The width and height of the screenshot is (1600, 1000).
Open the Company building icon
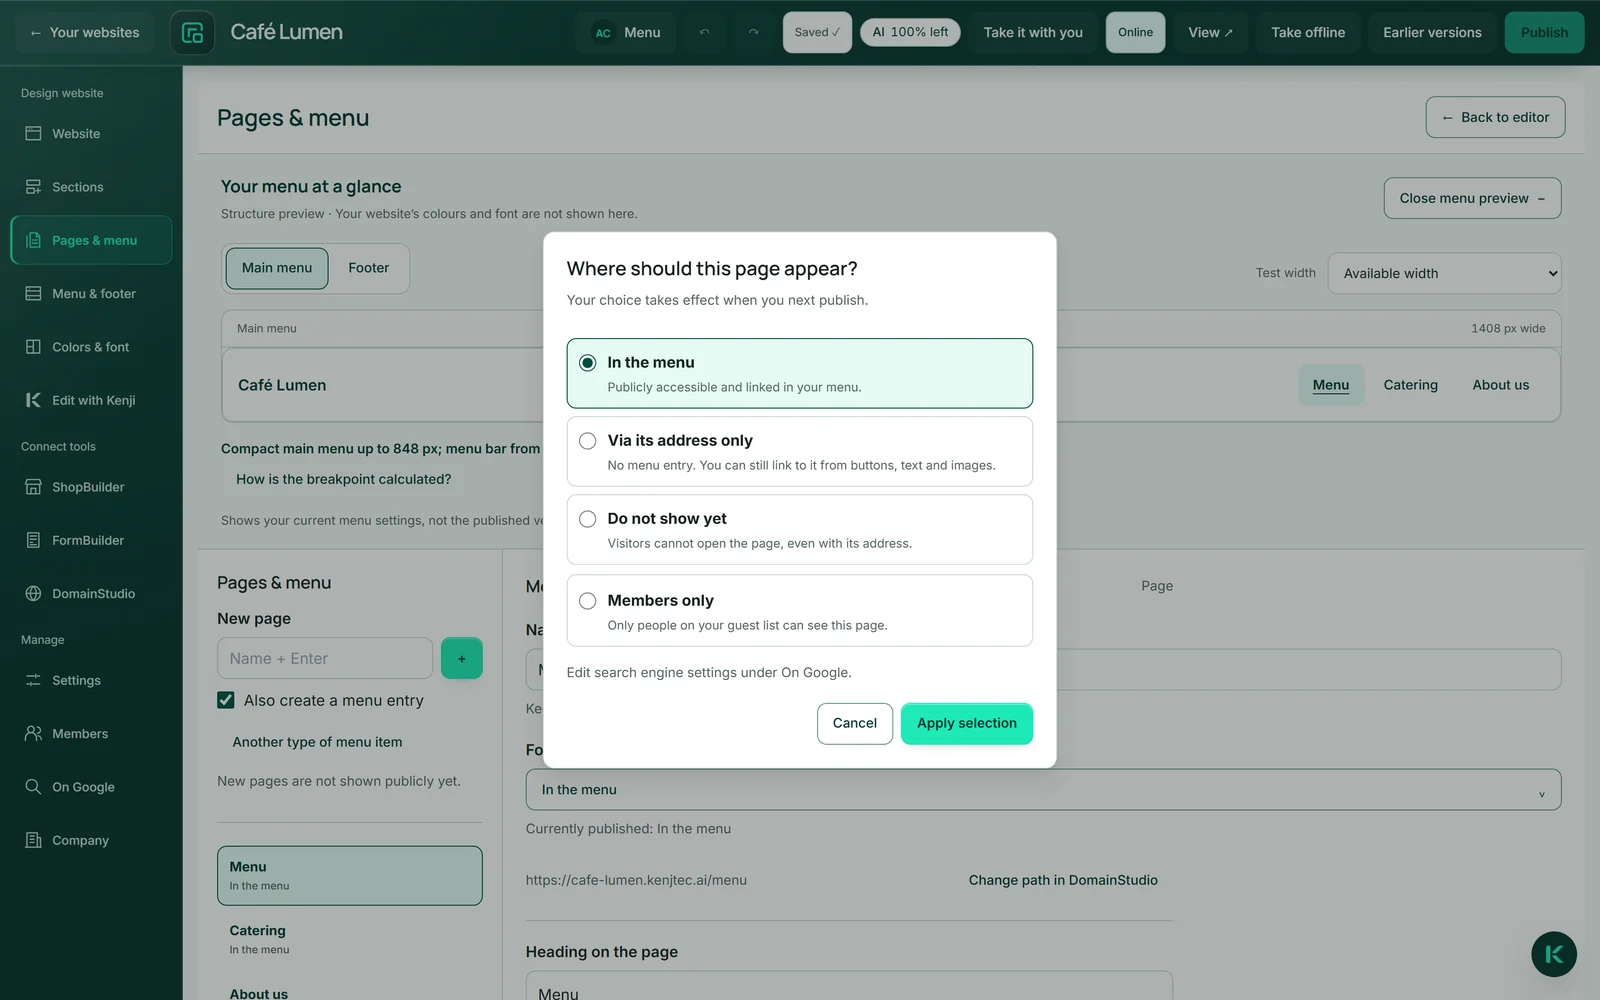33,840
